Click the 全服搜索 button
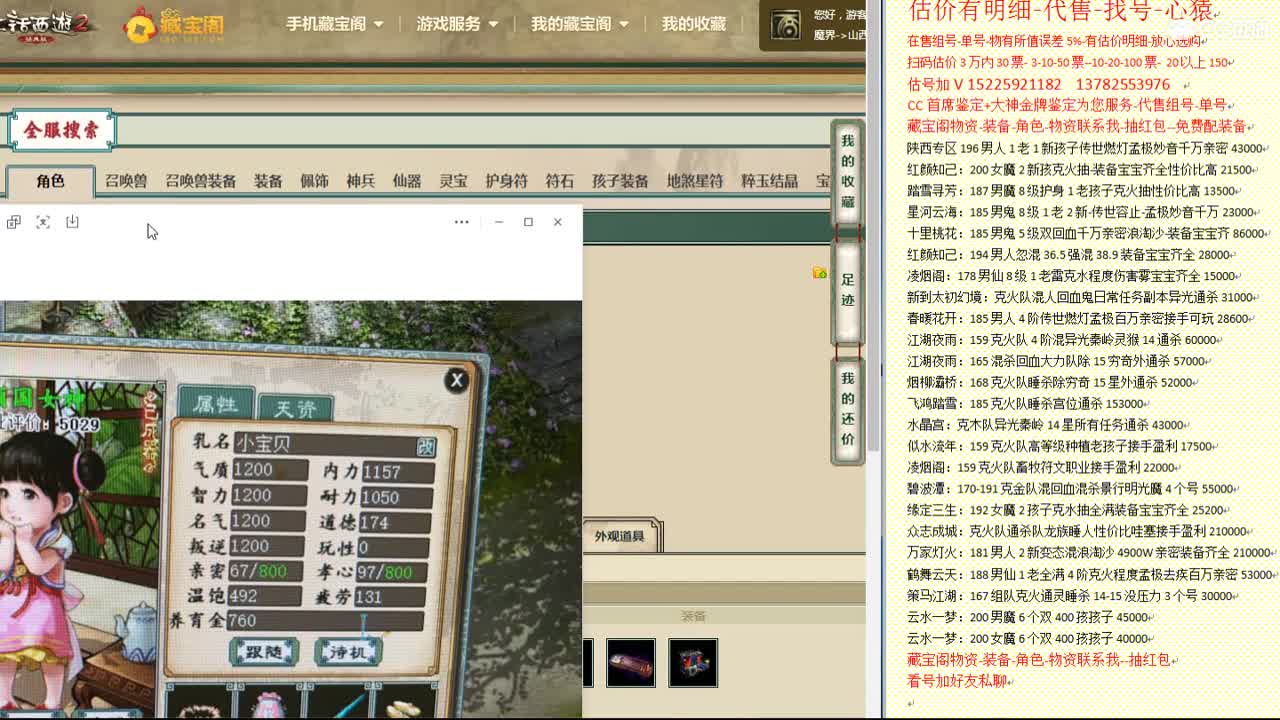Screen dimensions: 1280x720 coord(62,130)
